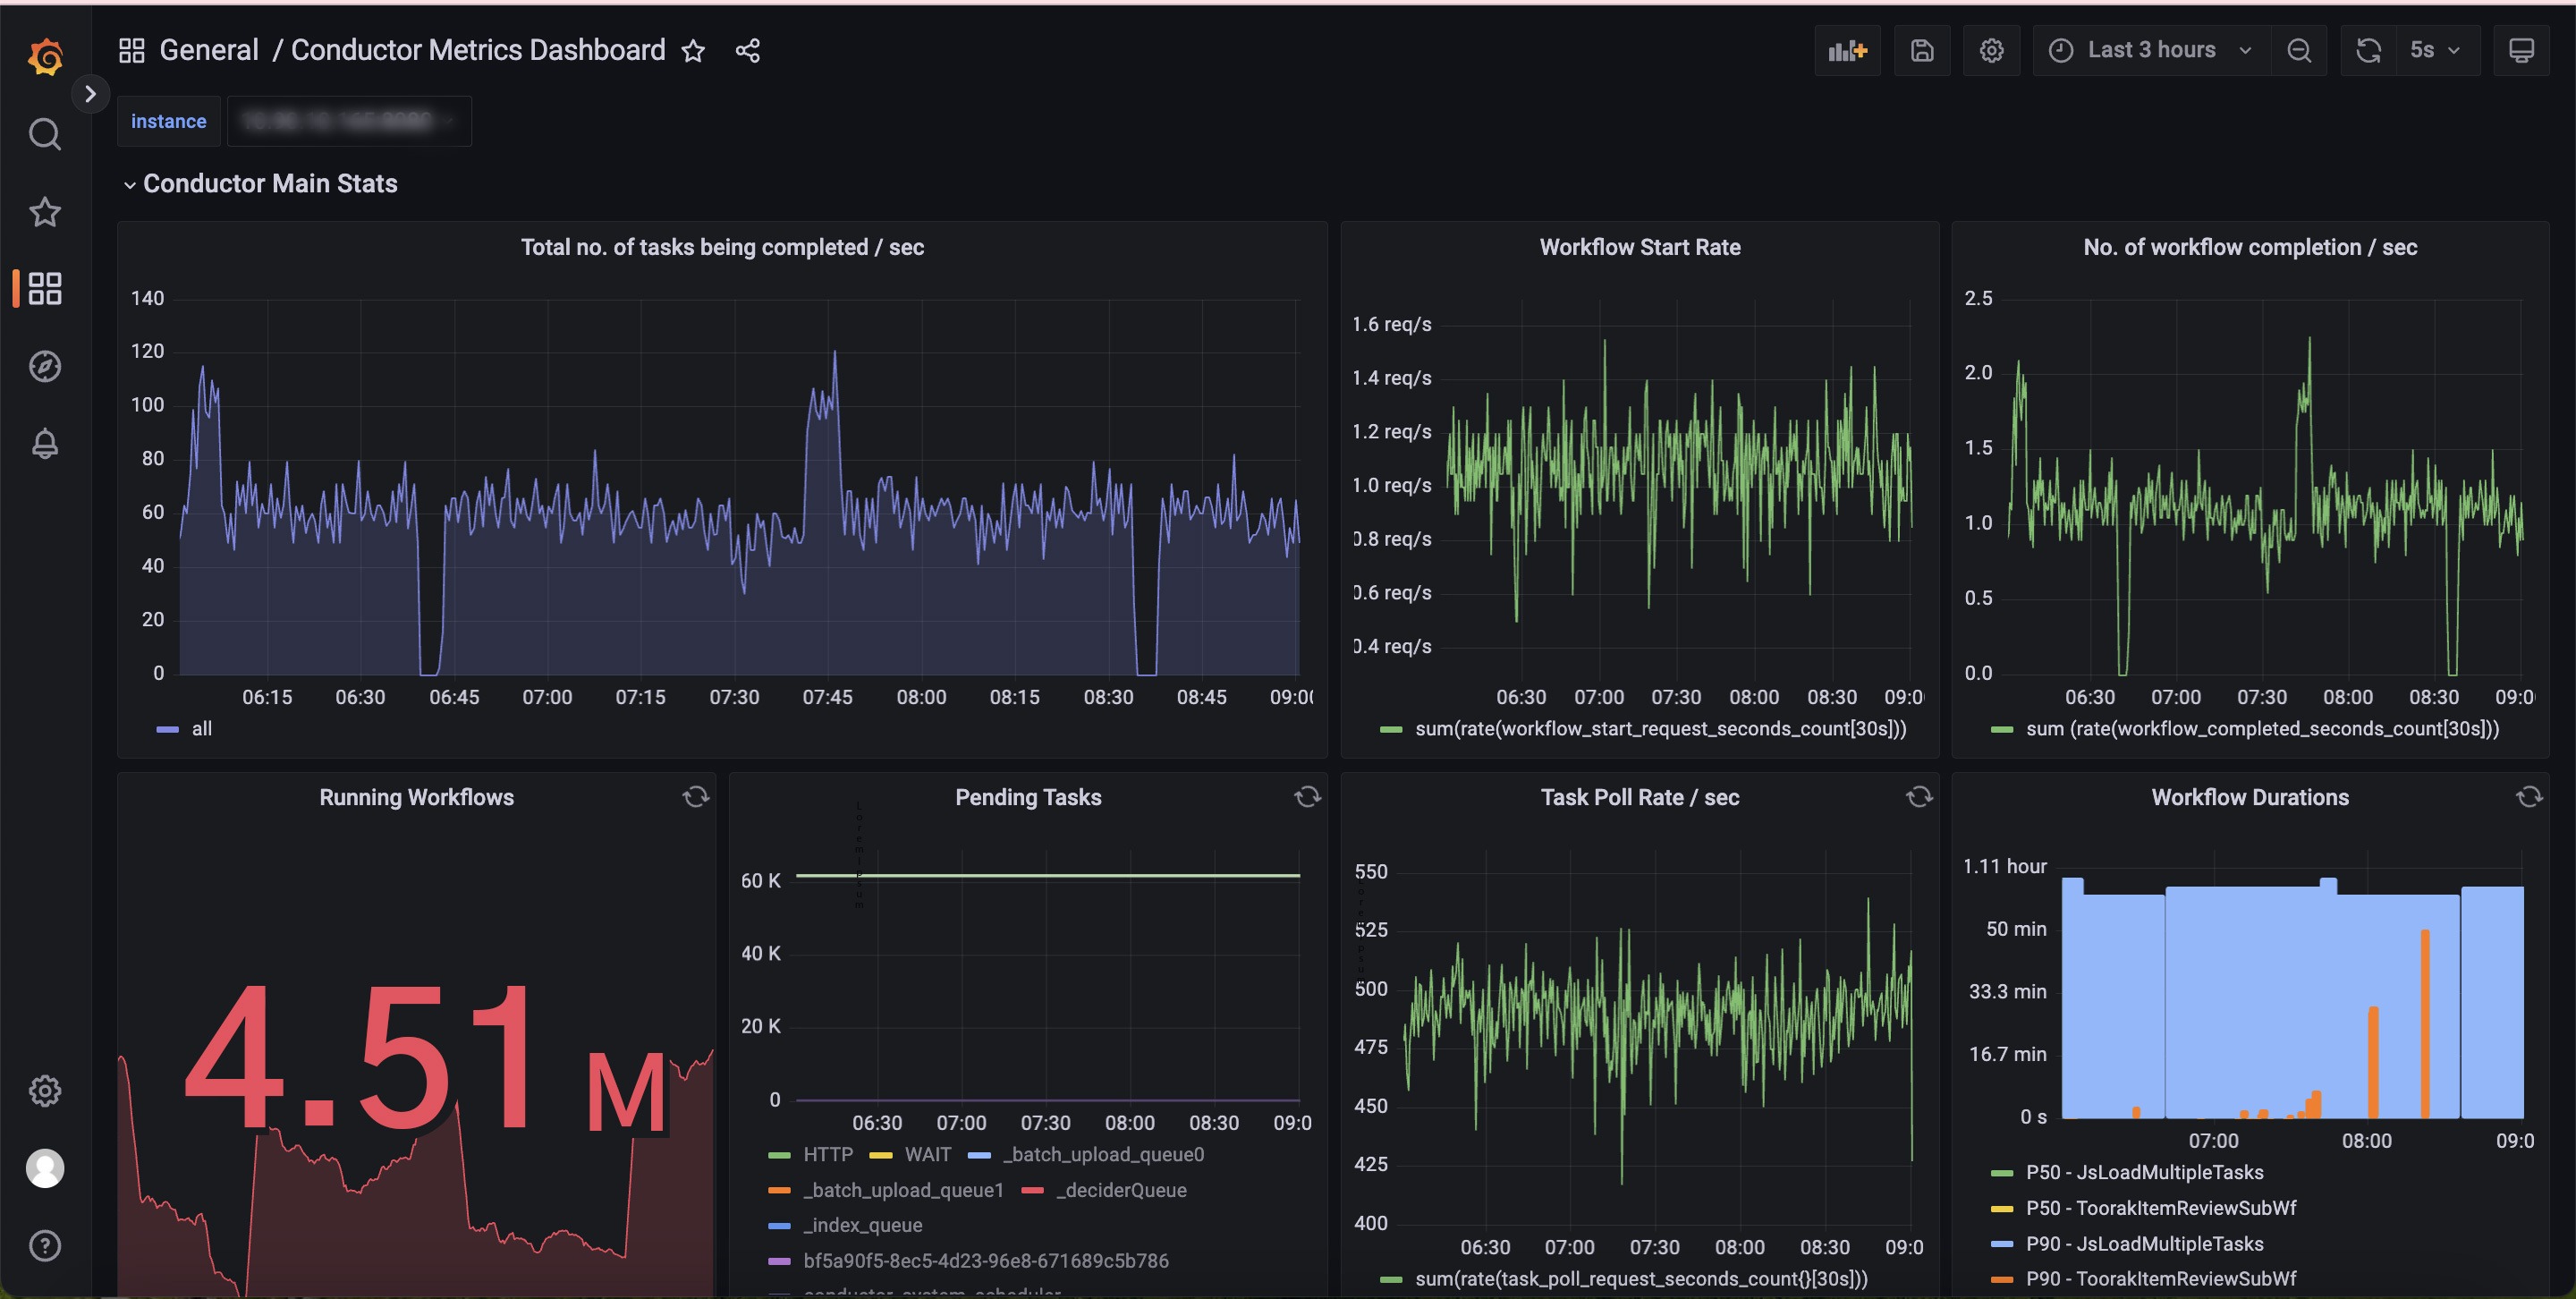Open dashboard settings with the gear icon
The image size is (2576, 1299).
tap(1992, 50)
